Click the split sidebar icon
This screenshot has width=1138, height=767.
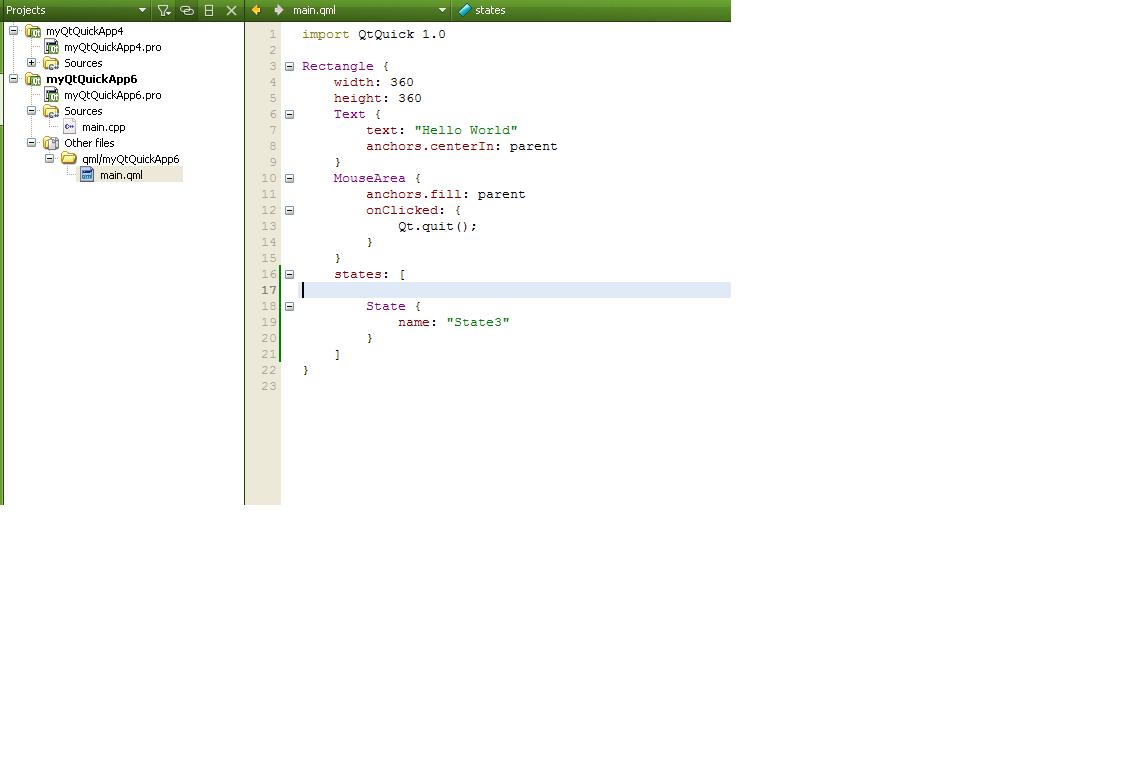(x=209, y=10)
